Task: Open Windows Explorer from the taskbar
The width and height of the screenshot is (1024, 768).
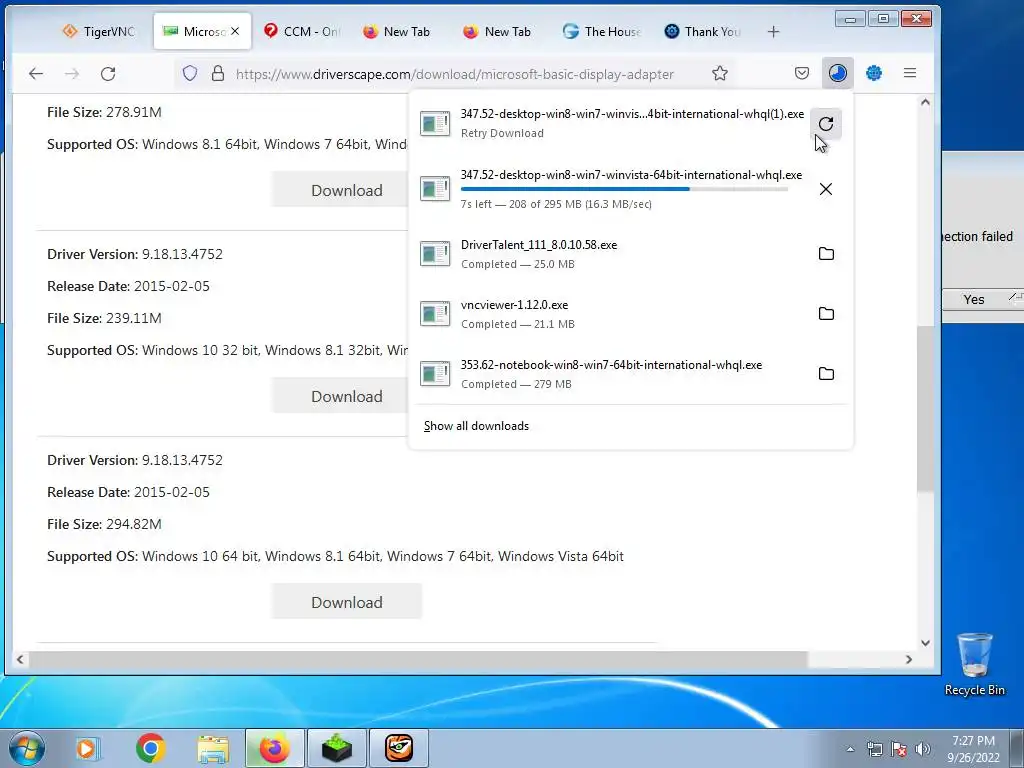Action: pos(214,748)
